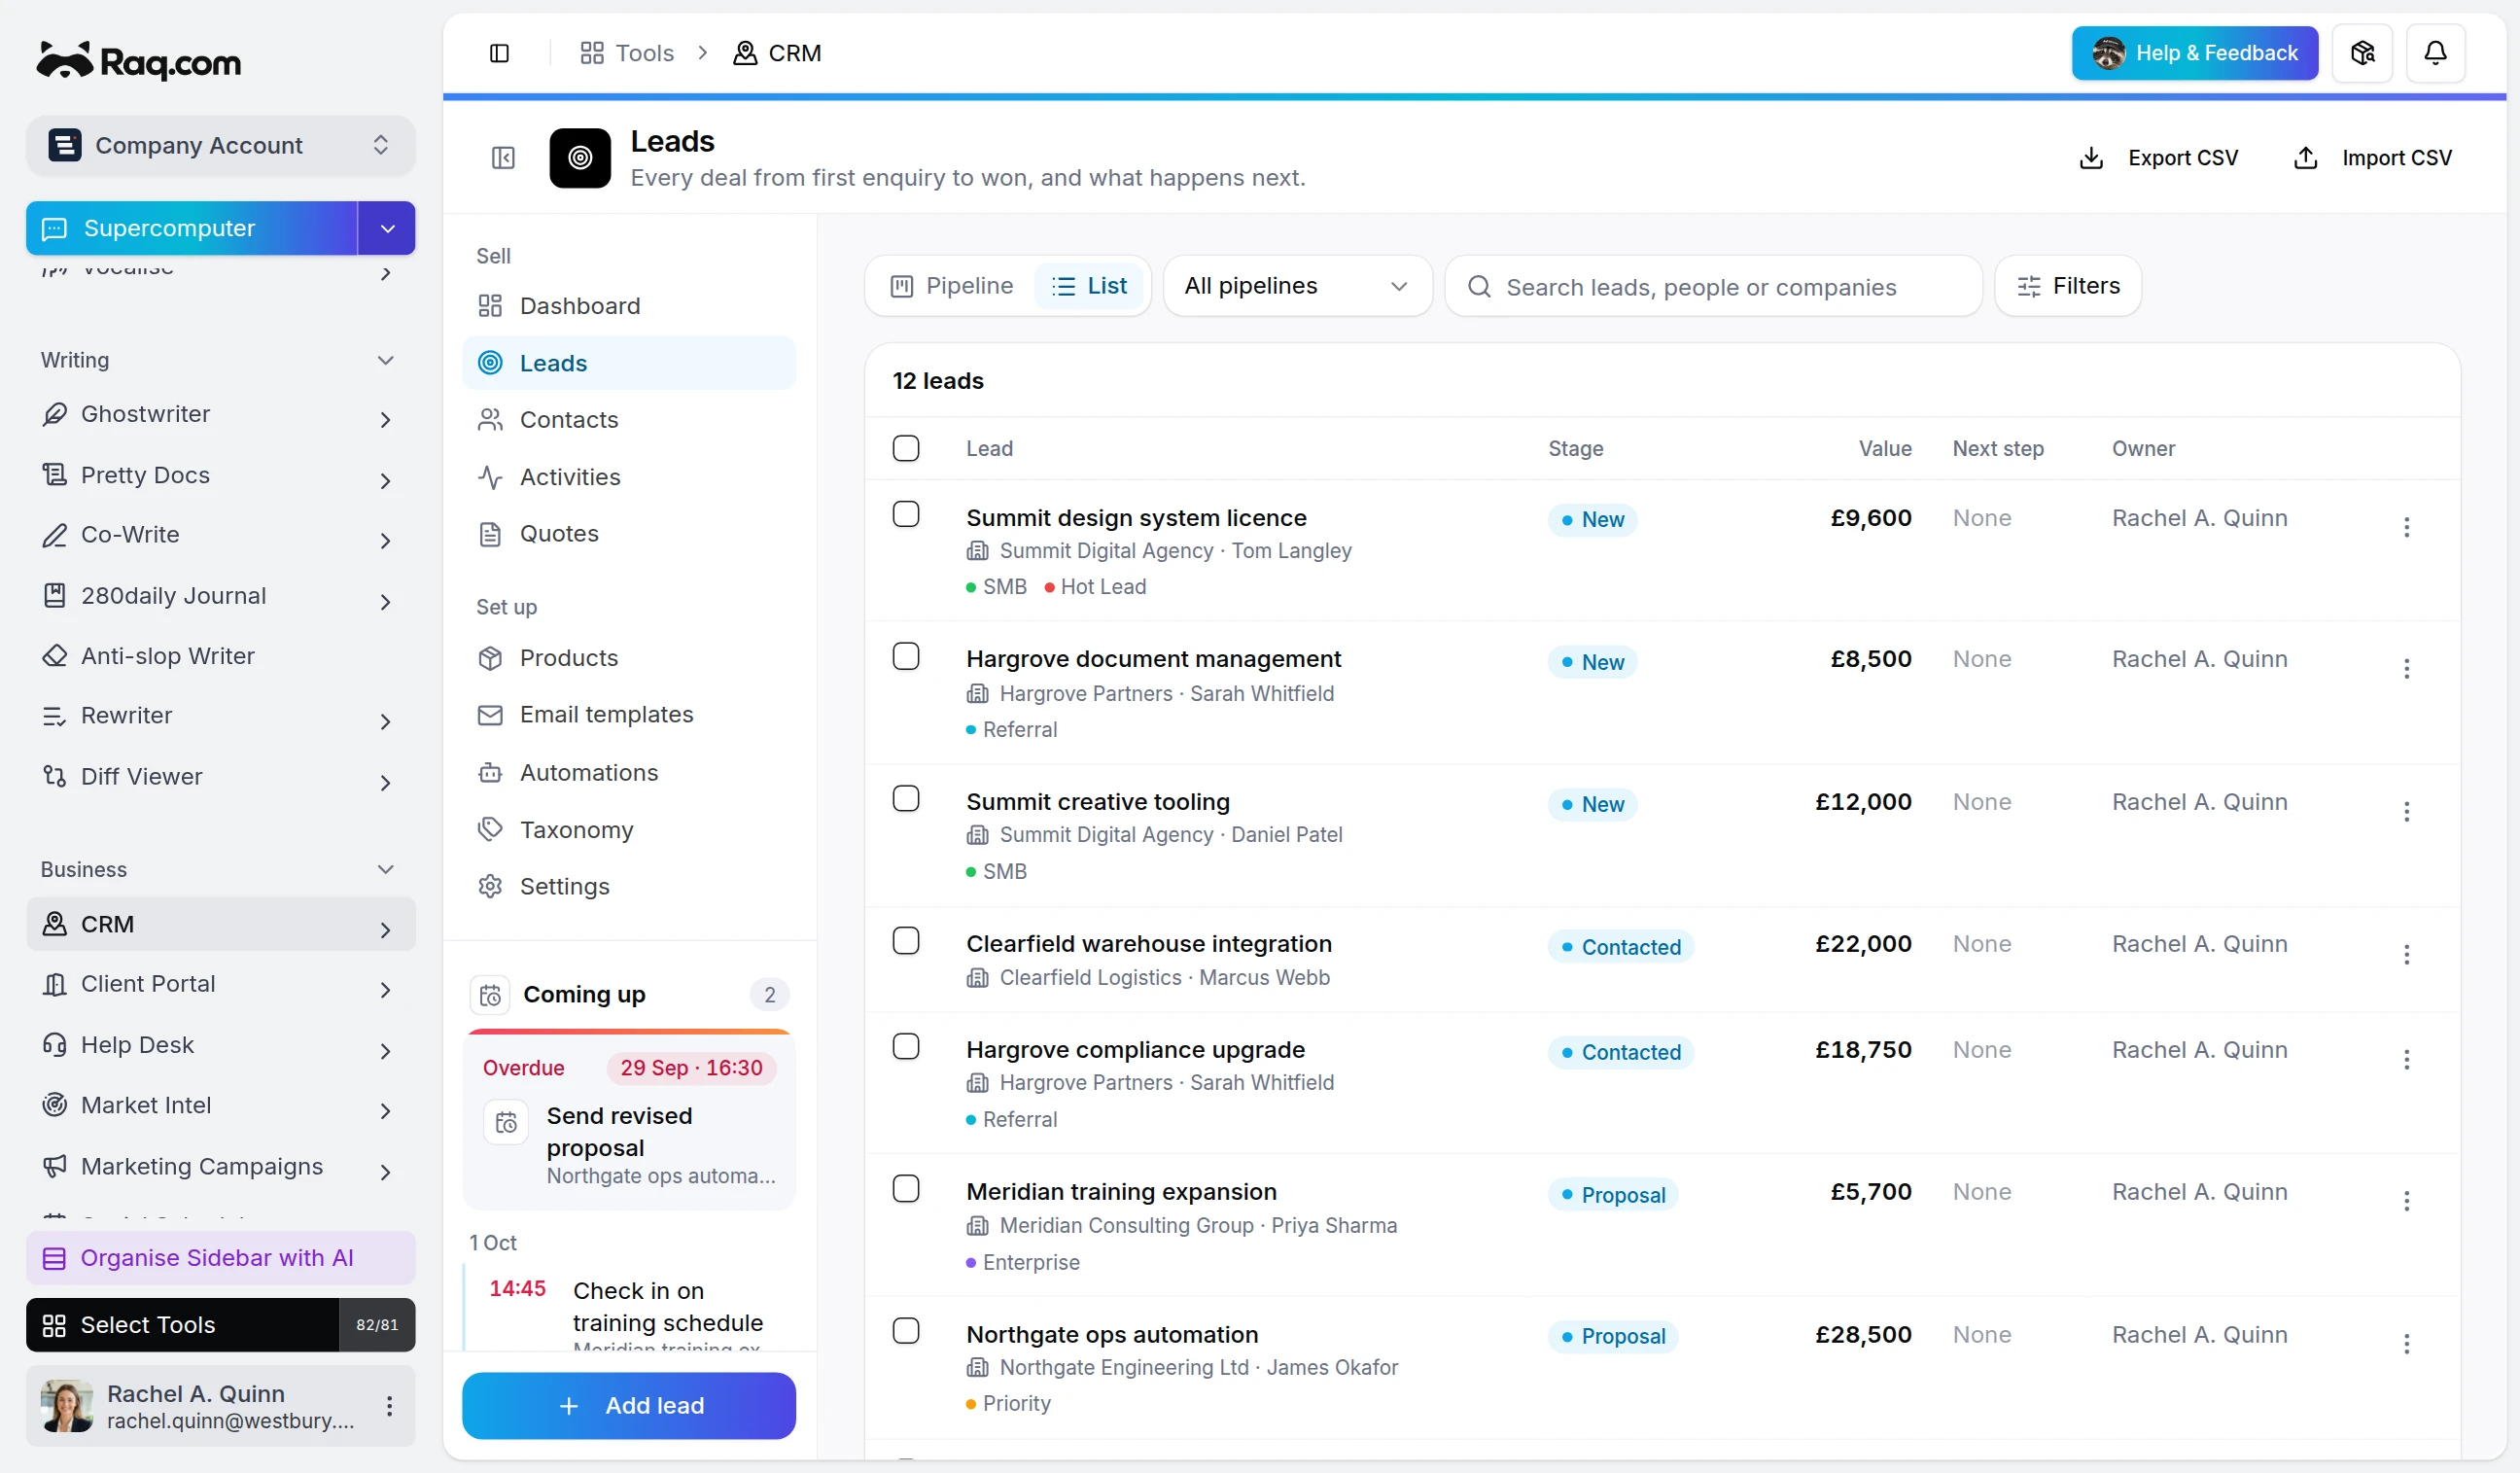Click the Add lead button
Image resolution: width=2520 pixels, height=1473 pixels.
coord(629,1406)
